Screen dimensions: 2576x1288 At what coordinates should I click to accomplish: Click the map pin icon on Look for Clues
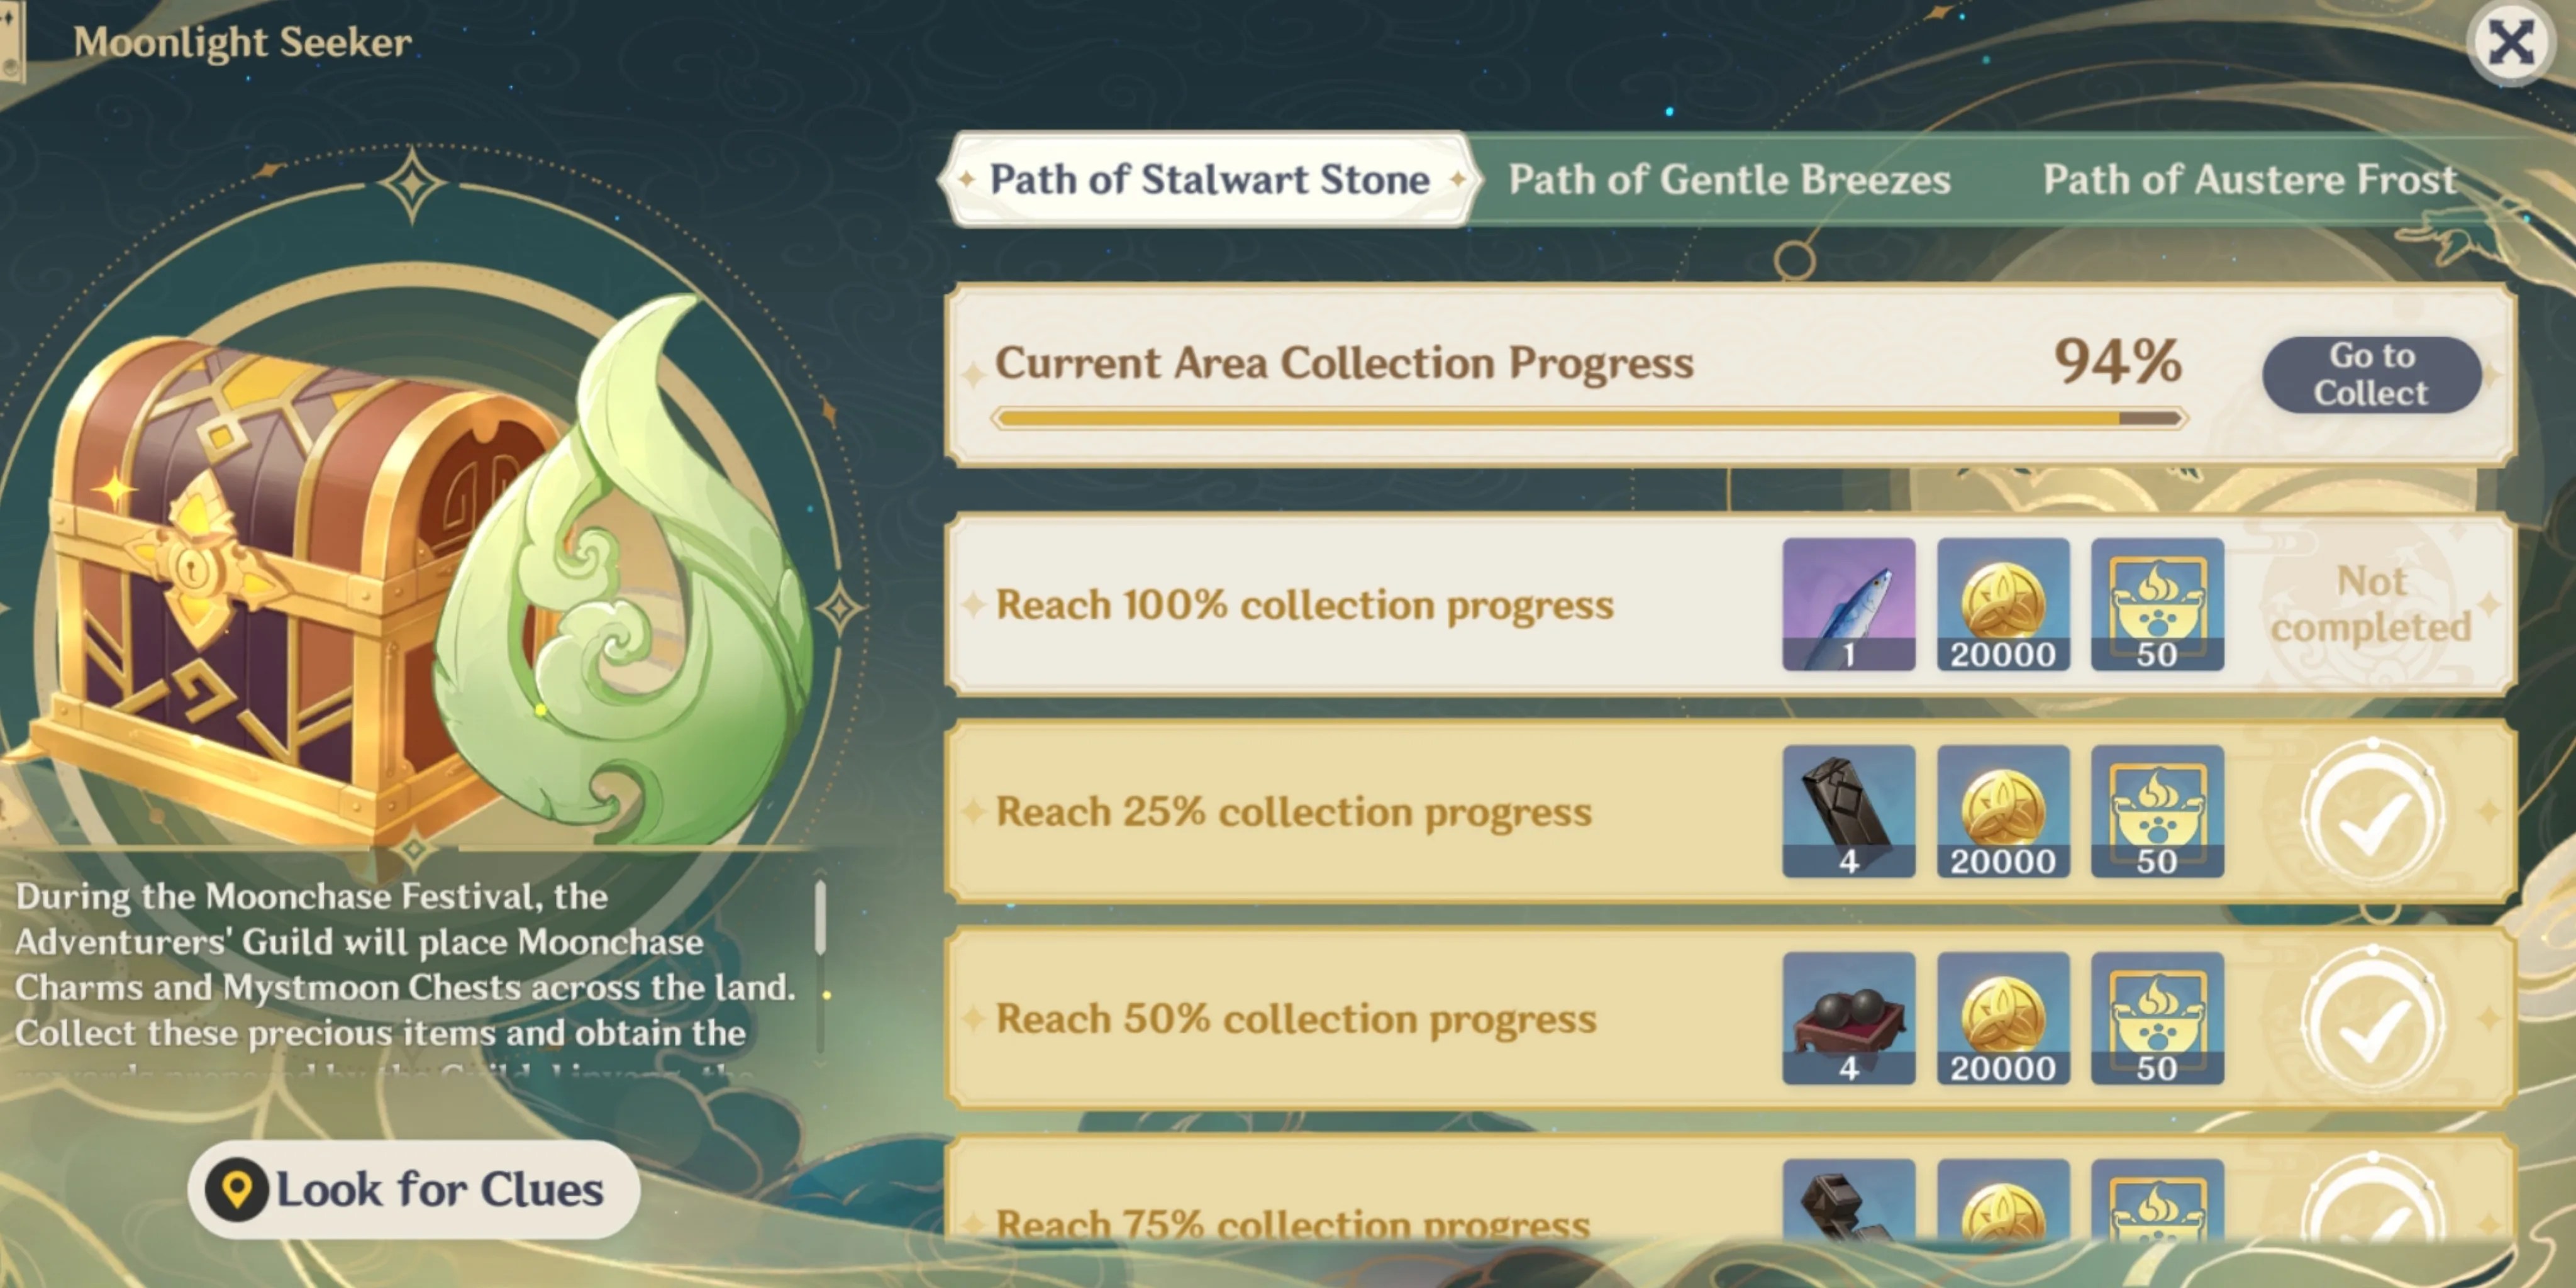237,1189
